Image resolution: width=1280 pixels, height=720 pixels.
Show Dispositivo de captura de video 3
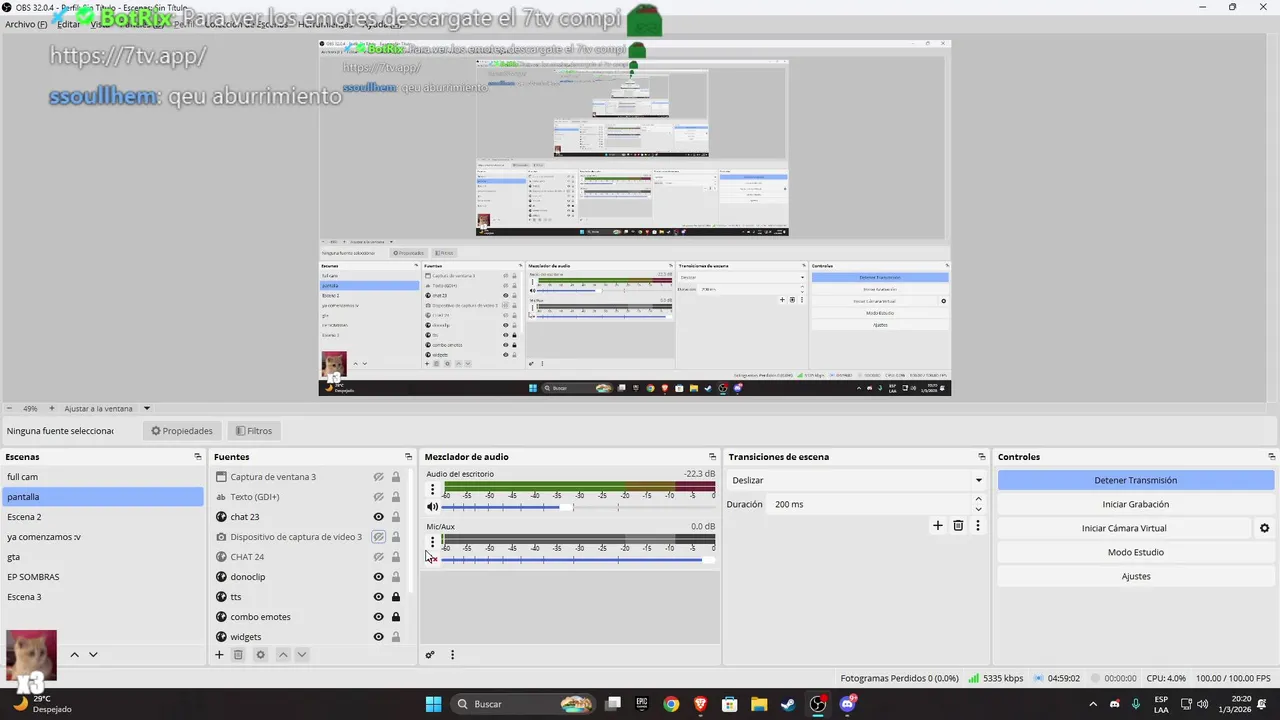(379, 537)
